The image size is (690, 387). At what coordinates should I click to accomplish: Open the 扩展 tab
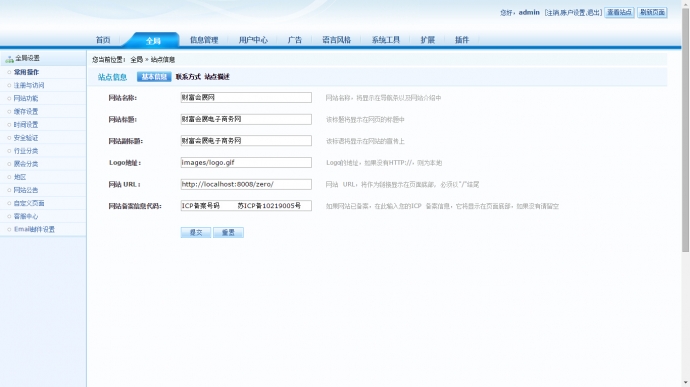pyautogui.click(x=427, y=40)
